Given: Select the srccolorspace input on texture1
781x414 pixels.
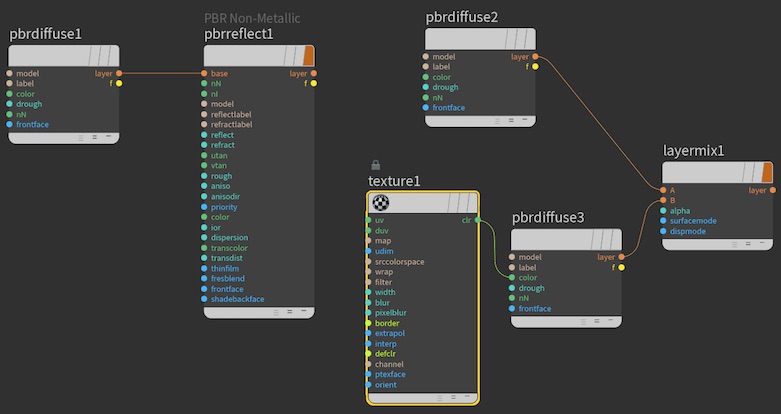Looking at the screenshot, I should (370, 261).
